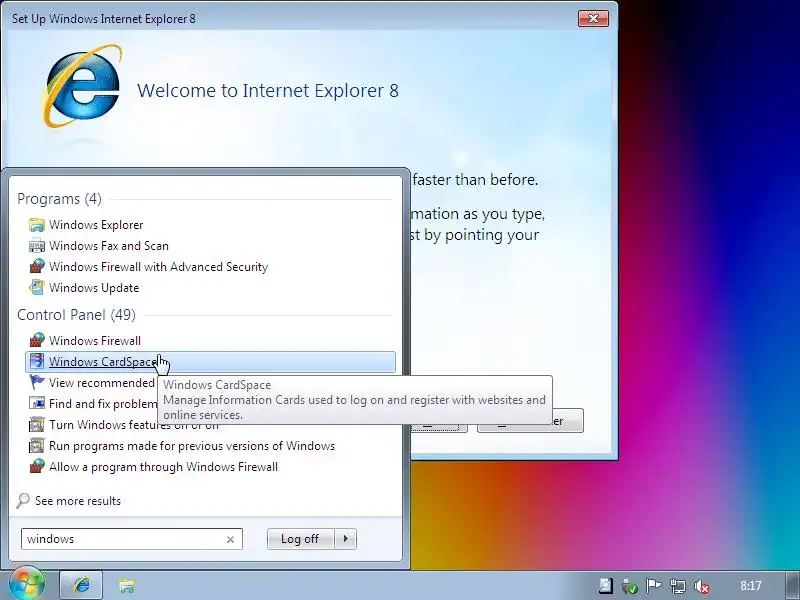The width and height of the screenshot is (800, 600).
Task: Click the Windows Update icon
Action: [37, 287]
